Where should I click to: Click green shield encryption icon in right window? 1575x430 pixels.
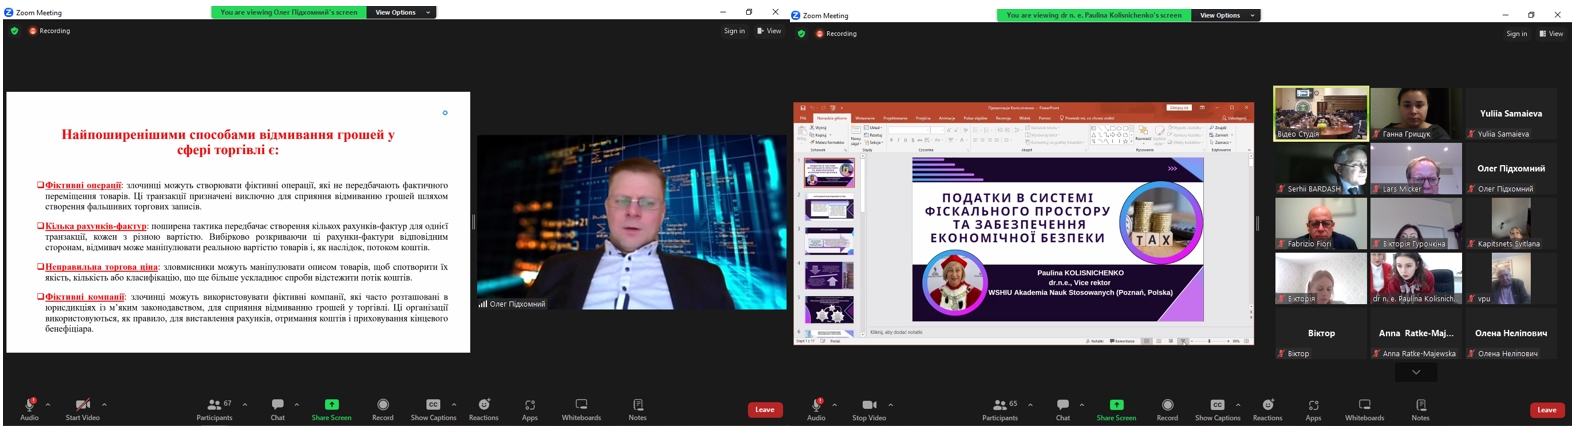tap(801, 34)
